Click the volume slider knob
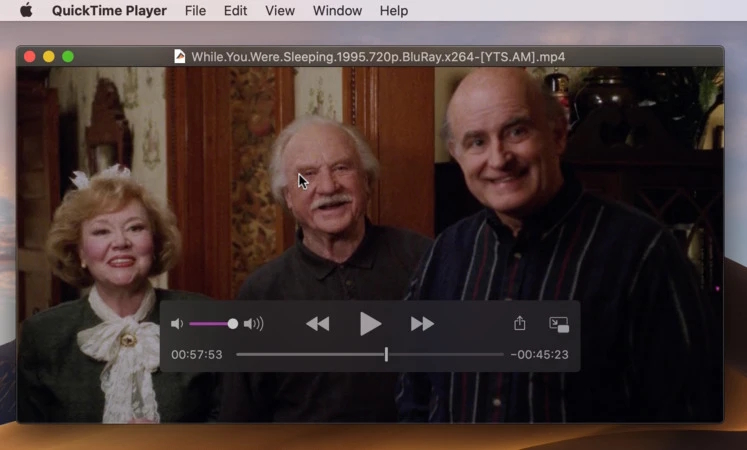This screenshot has height=450, width=747. tap(233, 324)
